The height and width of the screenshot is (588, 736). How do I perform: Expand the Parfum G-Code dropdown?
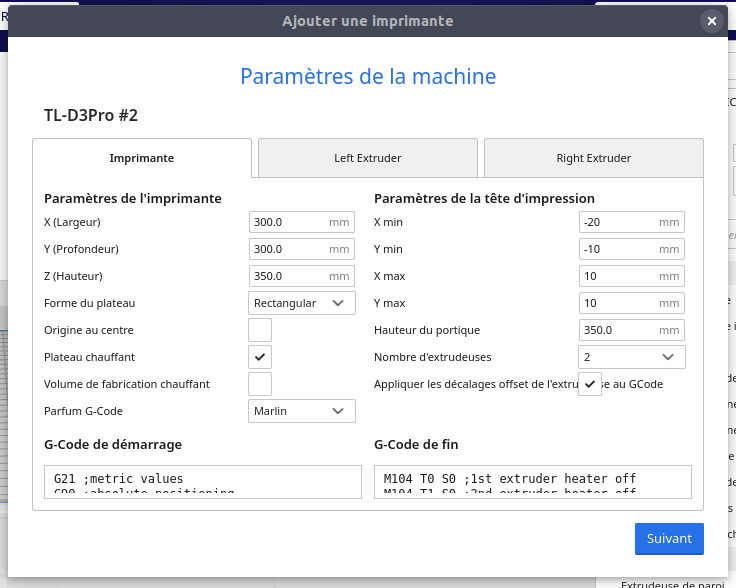(x=302, y=411)
